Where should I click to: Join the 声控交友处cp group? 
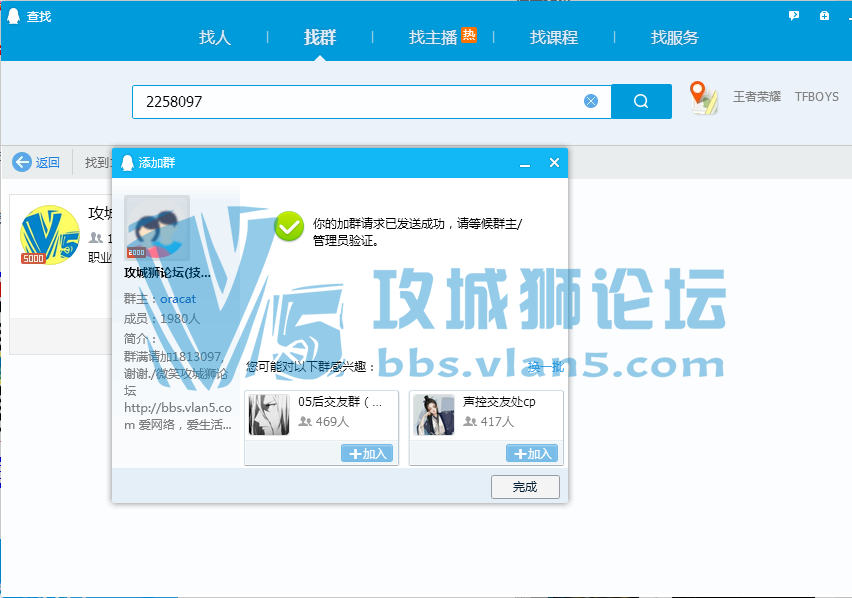(531, 453)
